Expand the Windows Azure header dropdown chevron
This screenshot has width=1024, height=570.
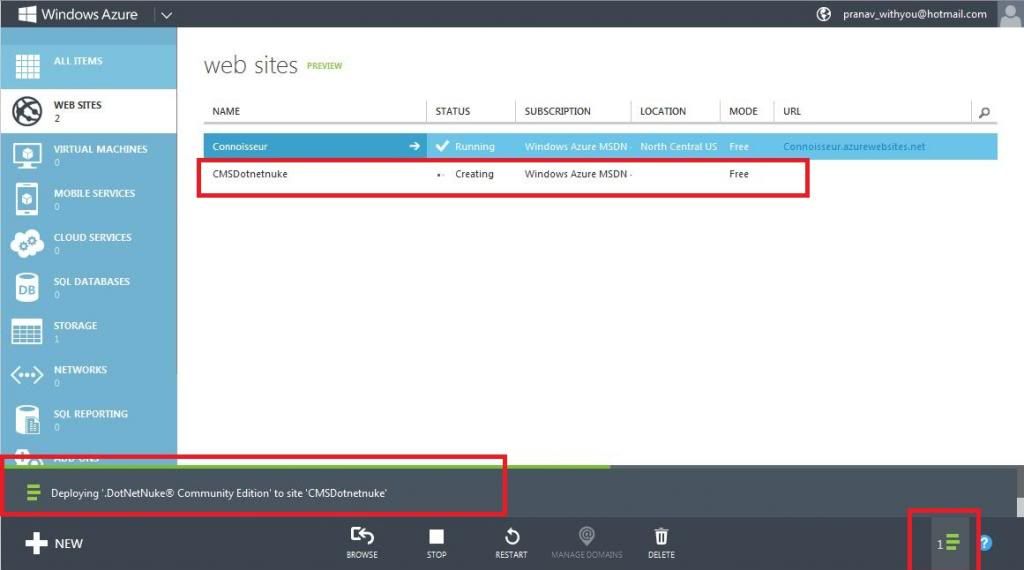point(167,15)
